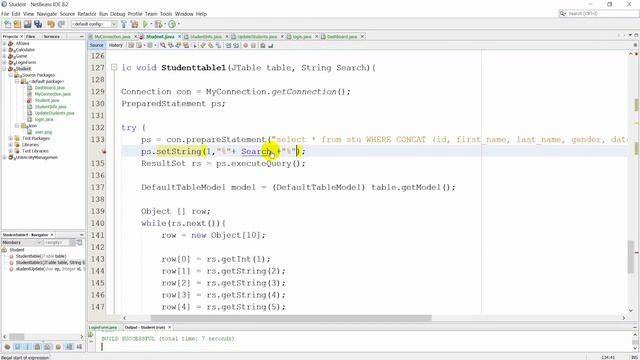The width and height of the screenshot is (640, 360).
Task: Collapse method fold at line 127
Action: pyautogui.click(x=114, y=67)
